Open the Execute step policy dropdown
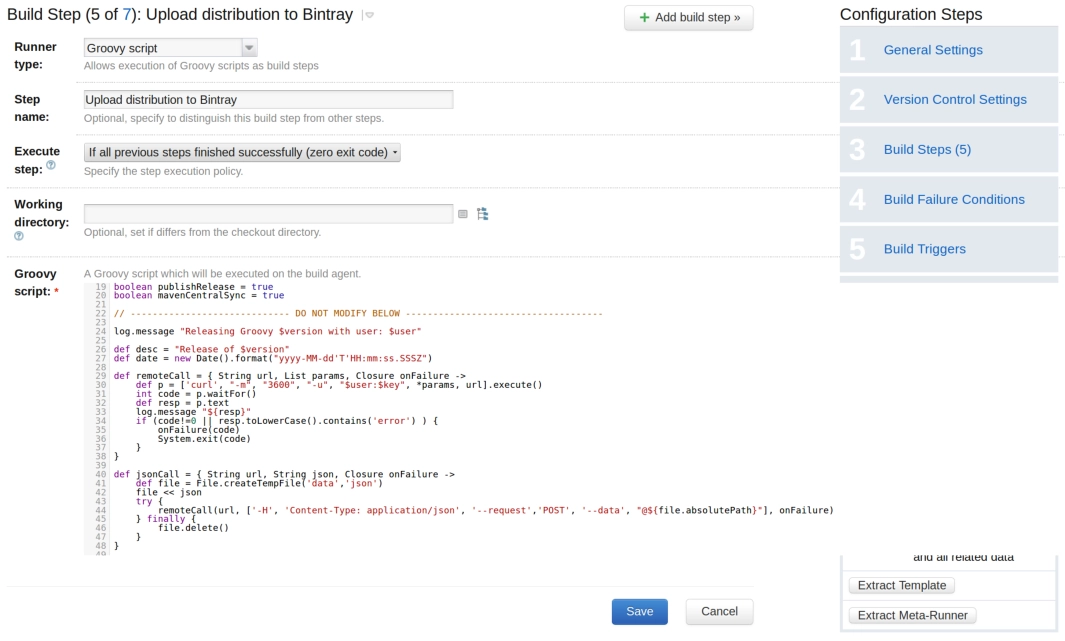Image resolution: width=1065 pixels, height=641 pixels. [242, 152]
